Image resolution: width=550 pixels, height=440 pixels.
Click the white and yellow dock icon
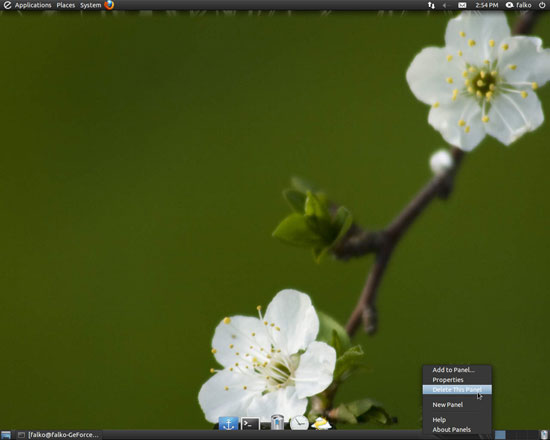point(321,424)
